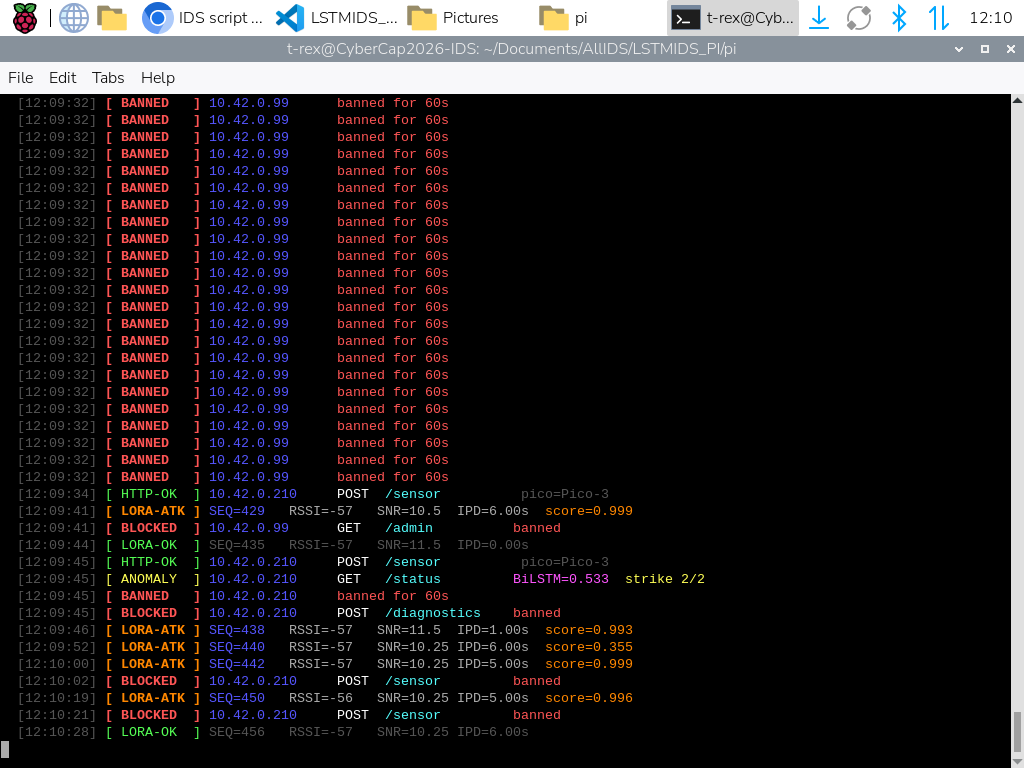Screen dimensions: 1024x768
Task: Click 'score=0.355' value
Action: click(588, 647)
